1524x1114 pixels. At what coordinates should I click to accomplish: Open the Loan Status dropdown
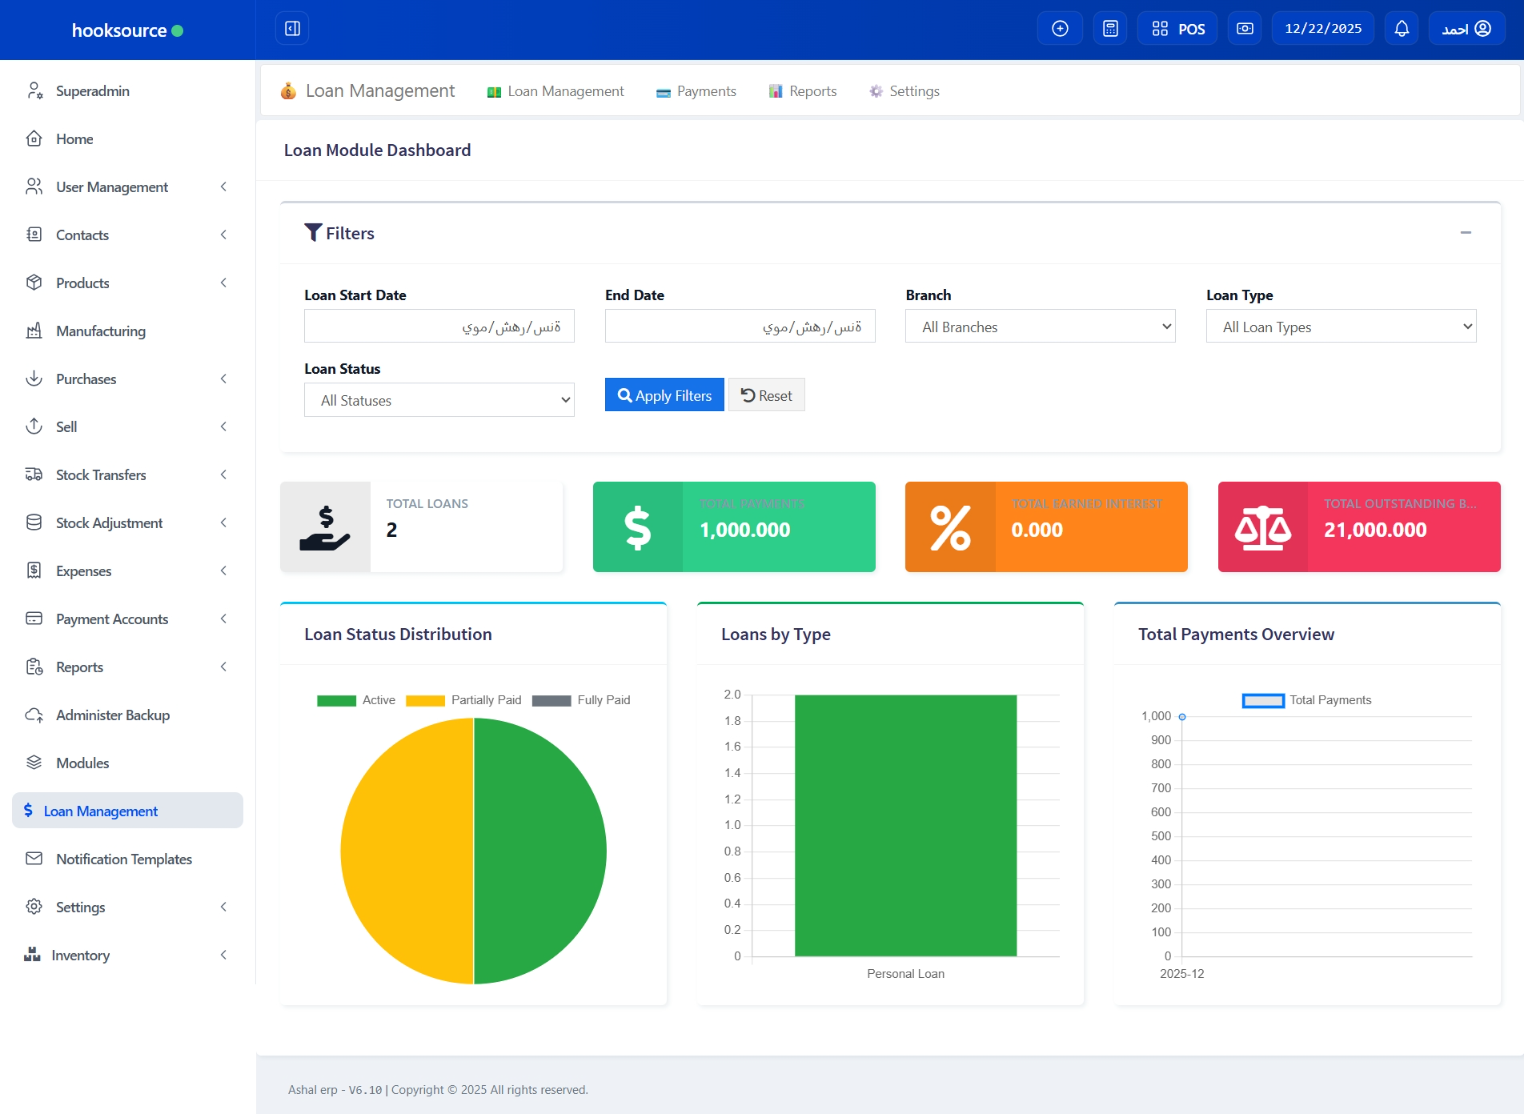coord(439,401)
